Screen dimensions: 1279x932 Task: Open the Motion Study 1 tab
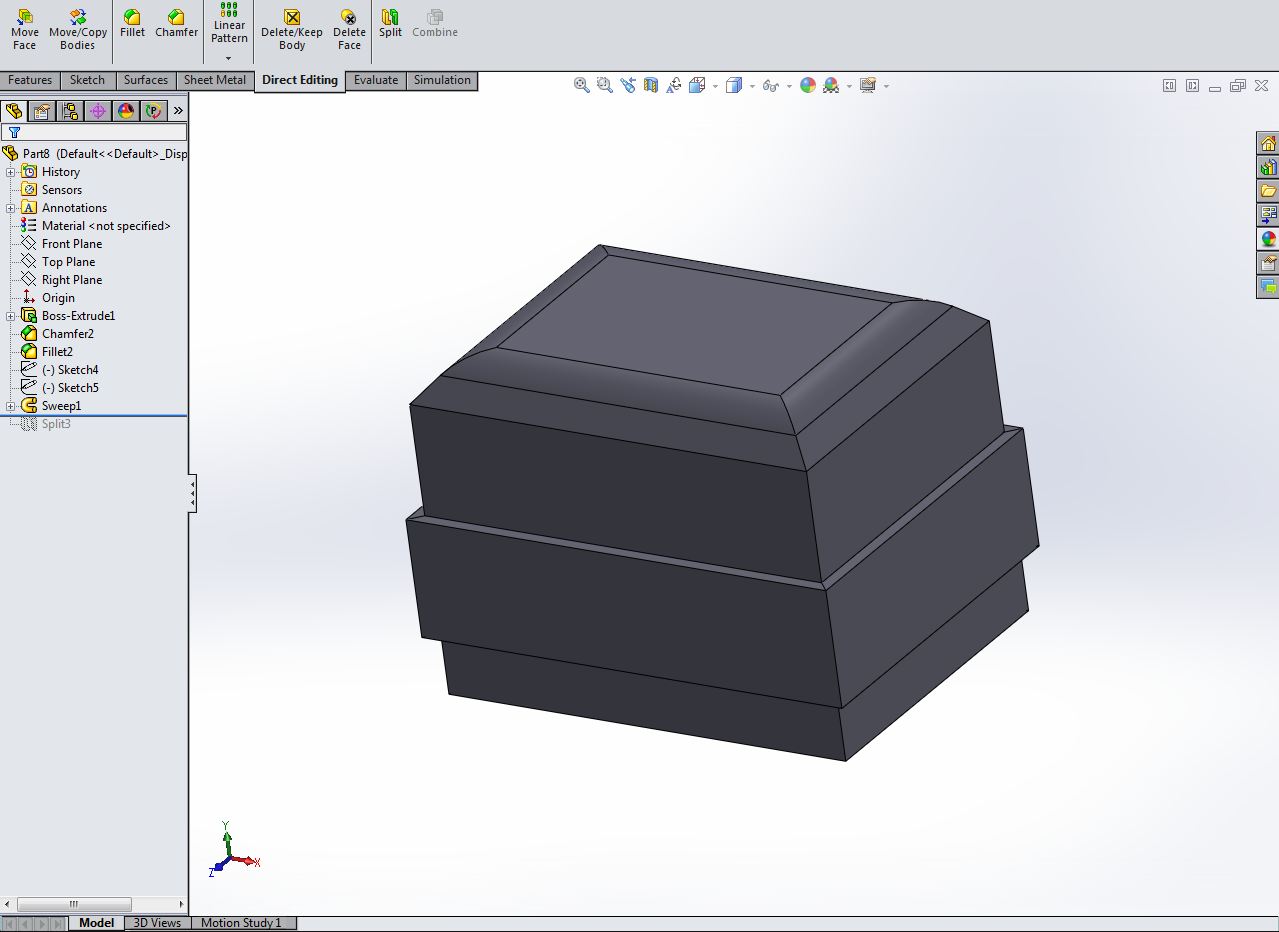point(241,923)
